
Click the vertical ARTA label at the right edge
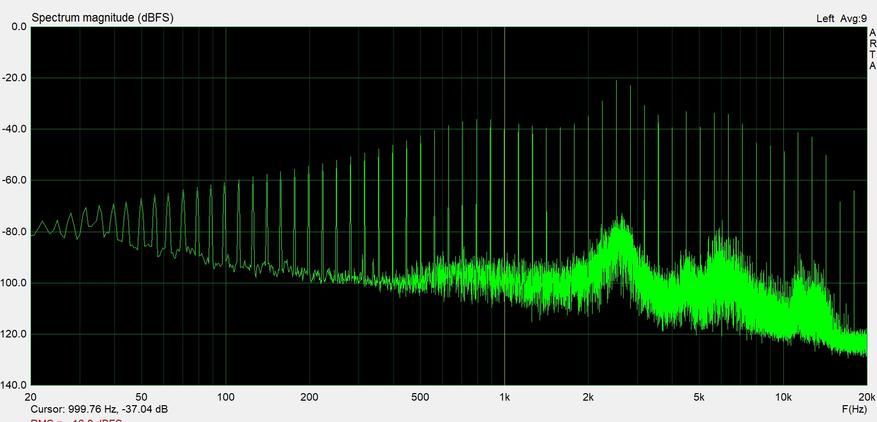(x=873, y=49)
